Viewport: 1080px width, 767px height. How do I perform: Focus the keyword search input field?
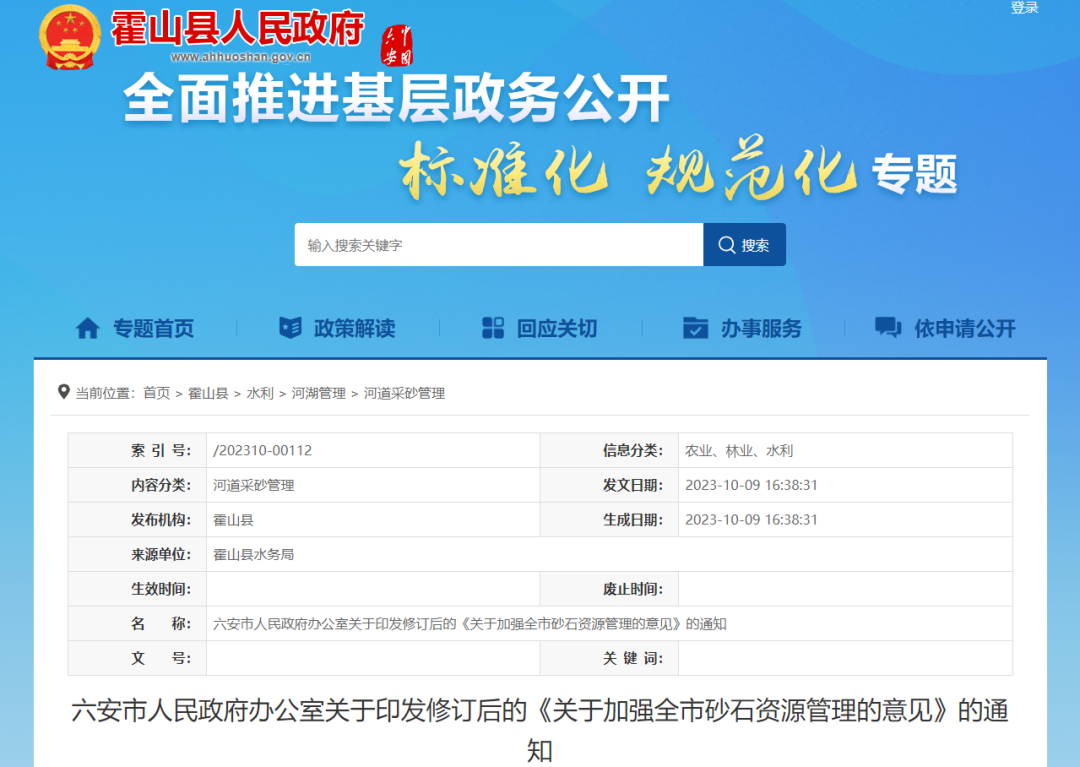[x=498, y=245]
